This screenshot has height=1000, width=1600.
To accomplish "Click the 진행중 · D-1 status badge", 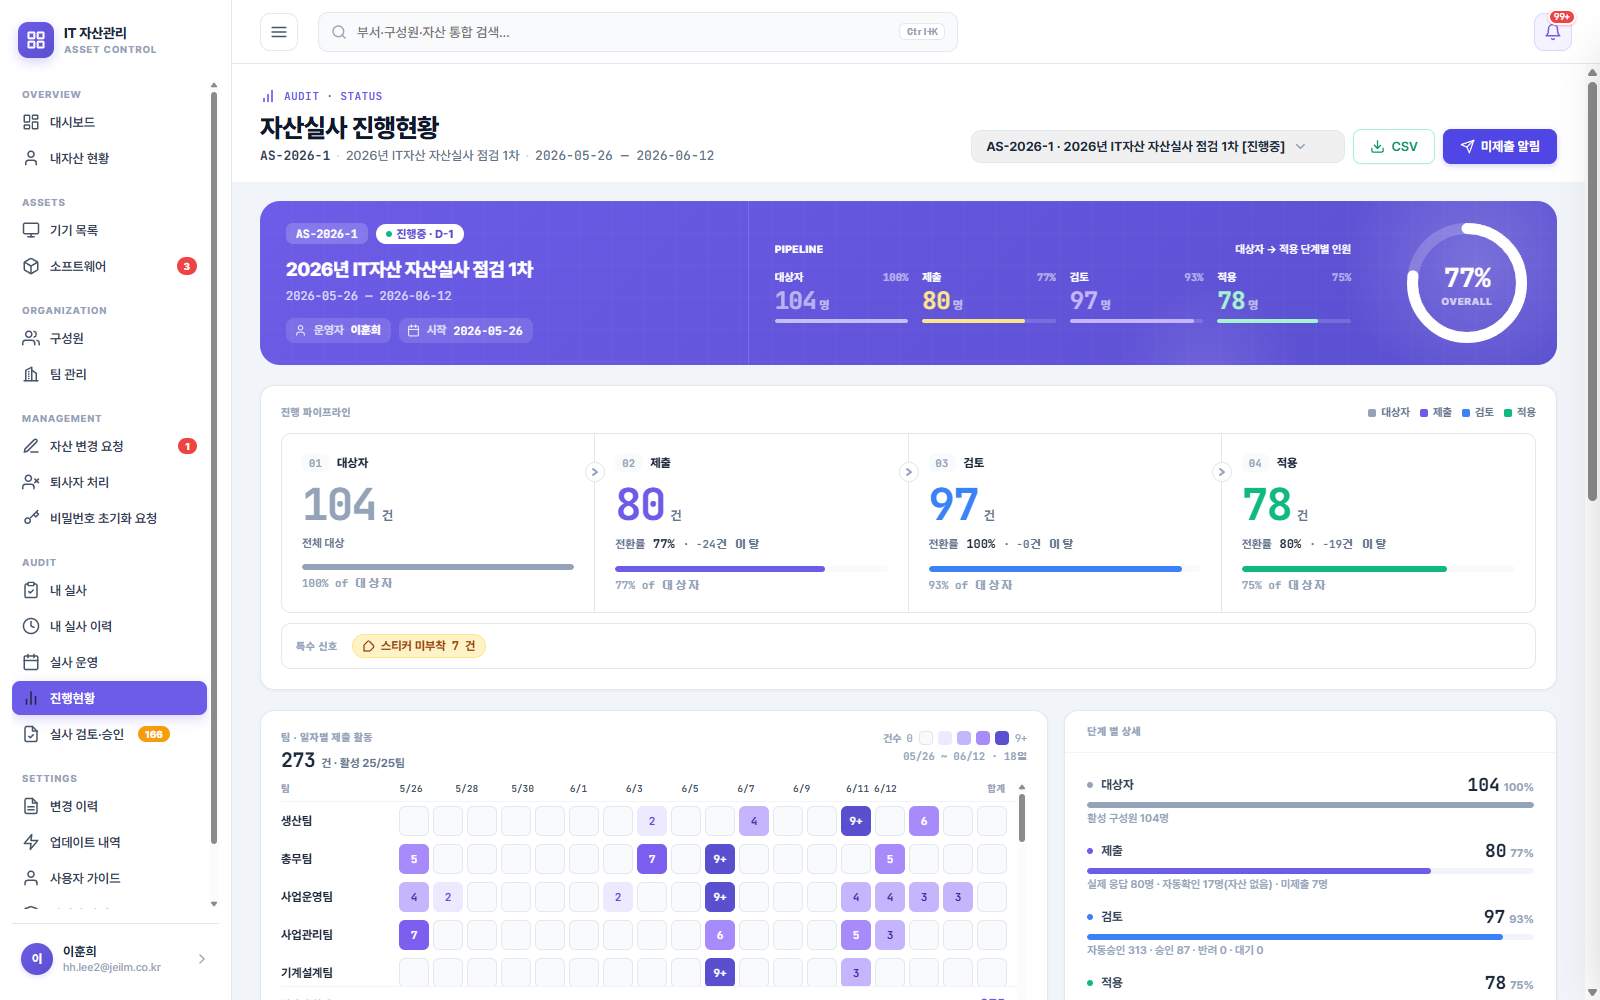I will point(420,234).
